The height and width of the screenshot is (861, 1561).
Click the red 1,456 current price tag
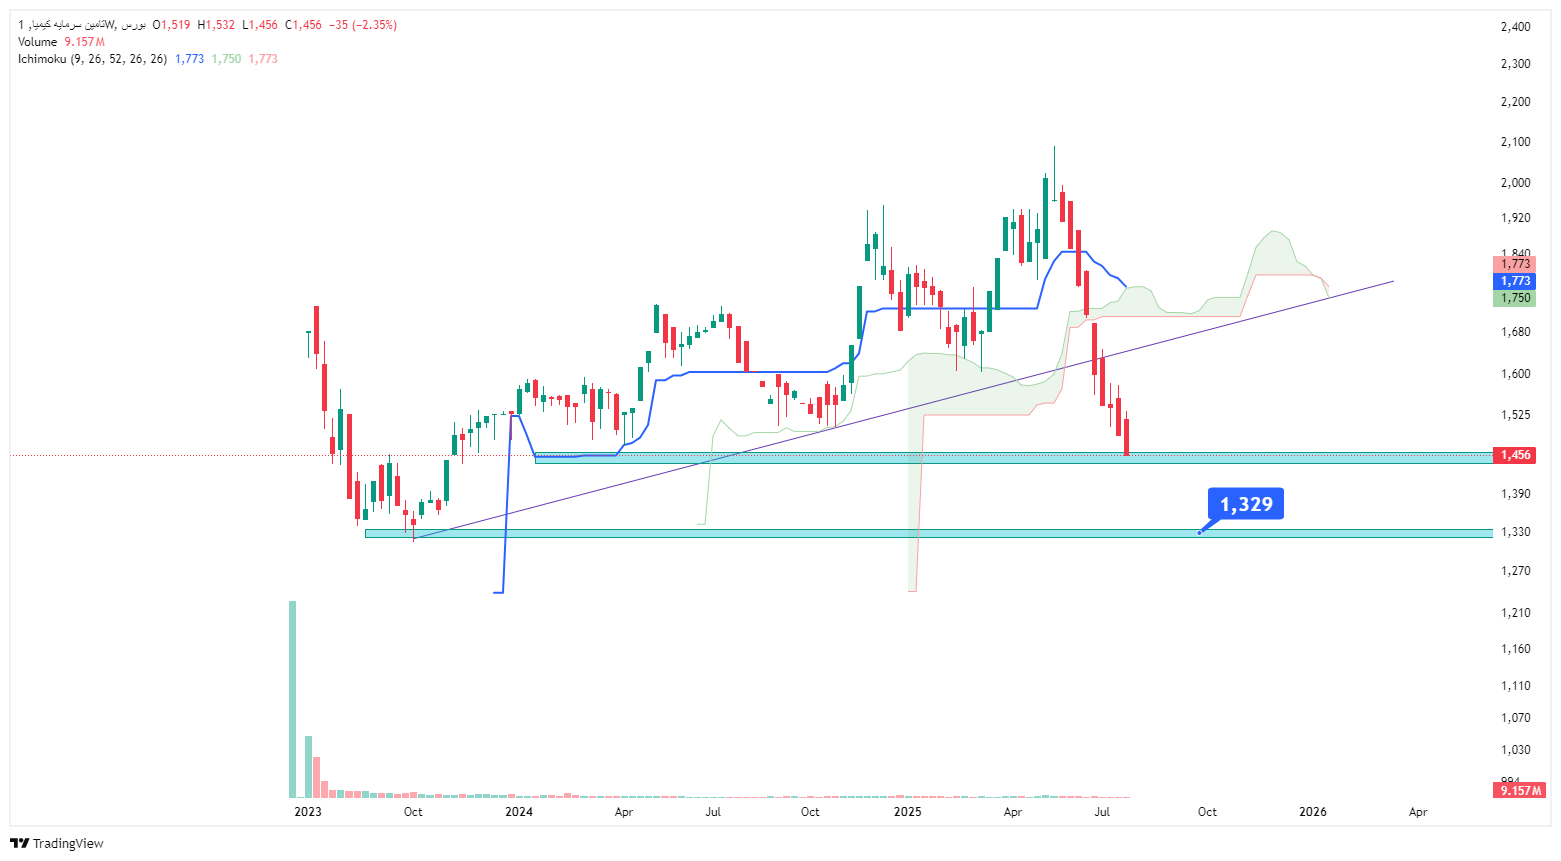point(1514,455)
